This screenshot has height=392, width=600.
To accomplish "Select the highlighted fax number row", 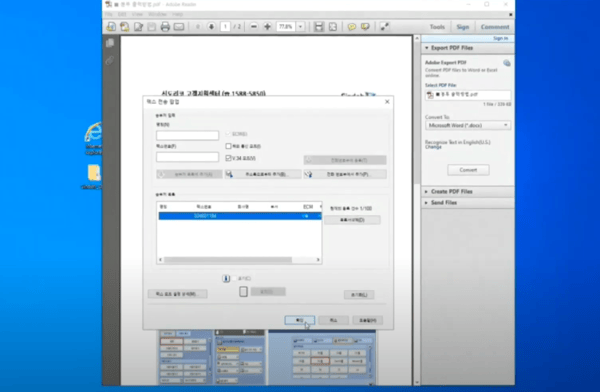I will click(x=240, y=216).
